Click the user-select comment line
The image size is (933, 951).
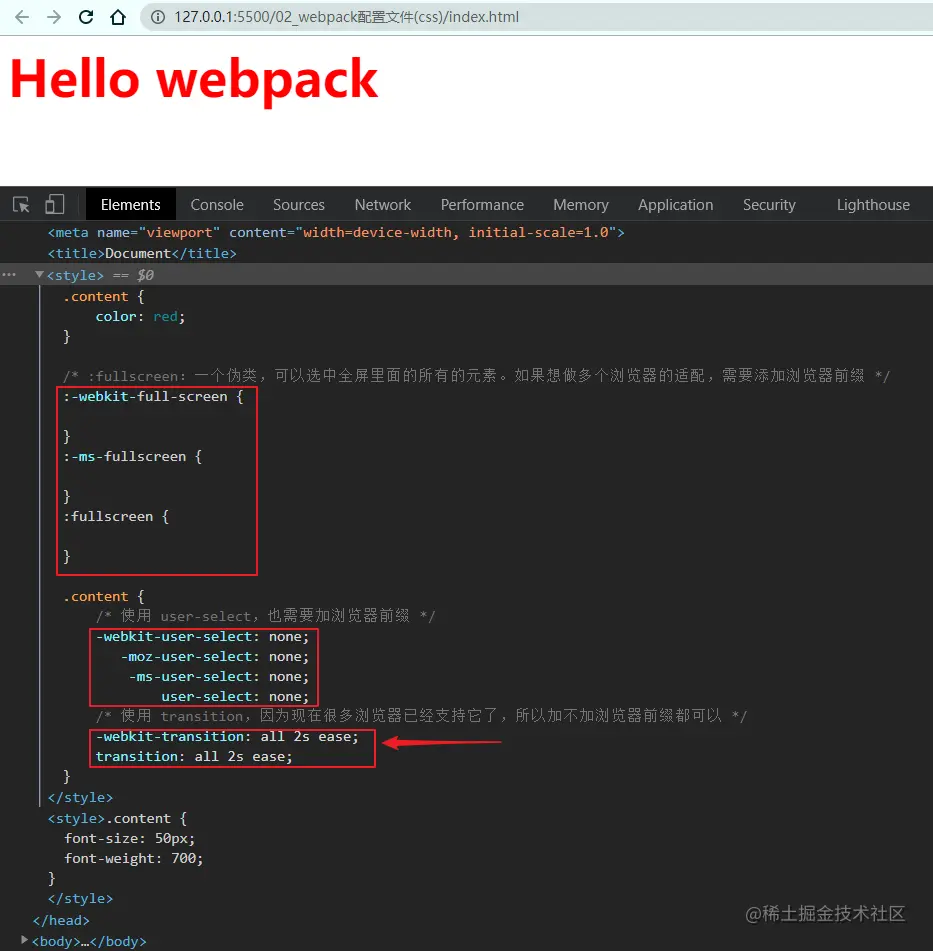pyautogui.click(x=265, y=616)
